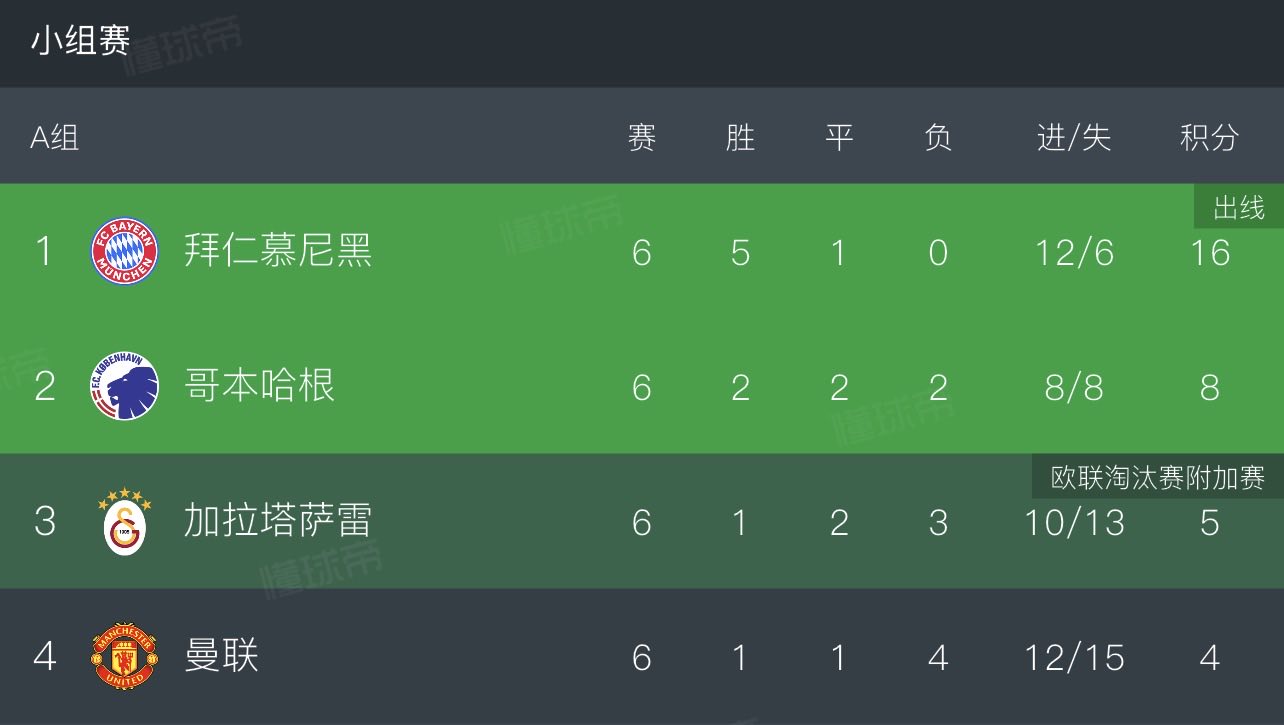Screen dimensions: 1284x725
Task: Click the Galatasaray club crest
Action: (x=125, y=521)
